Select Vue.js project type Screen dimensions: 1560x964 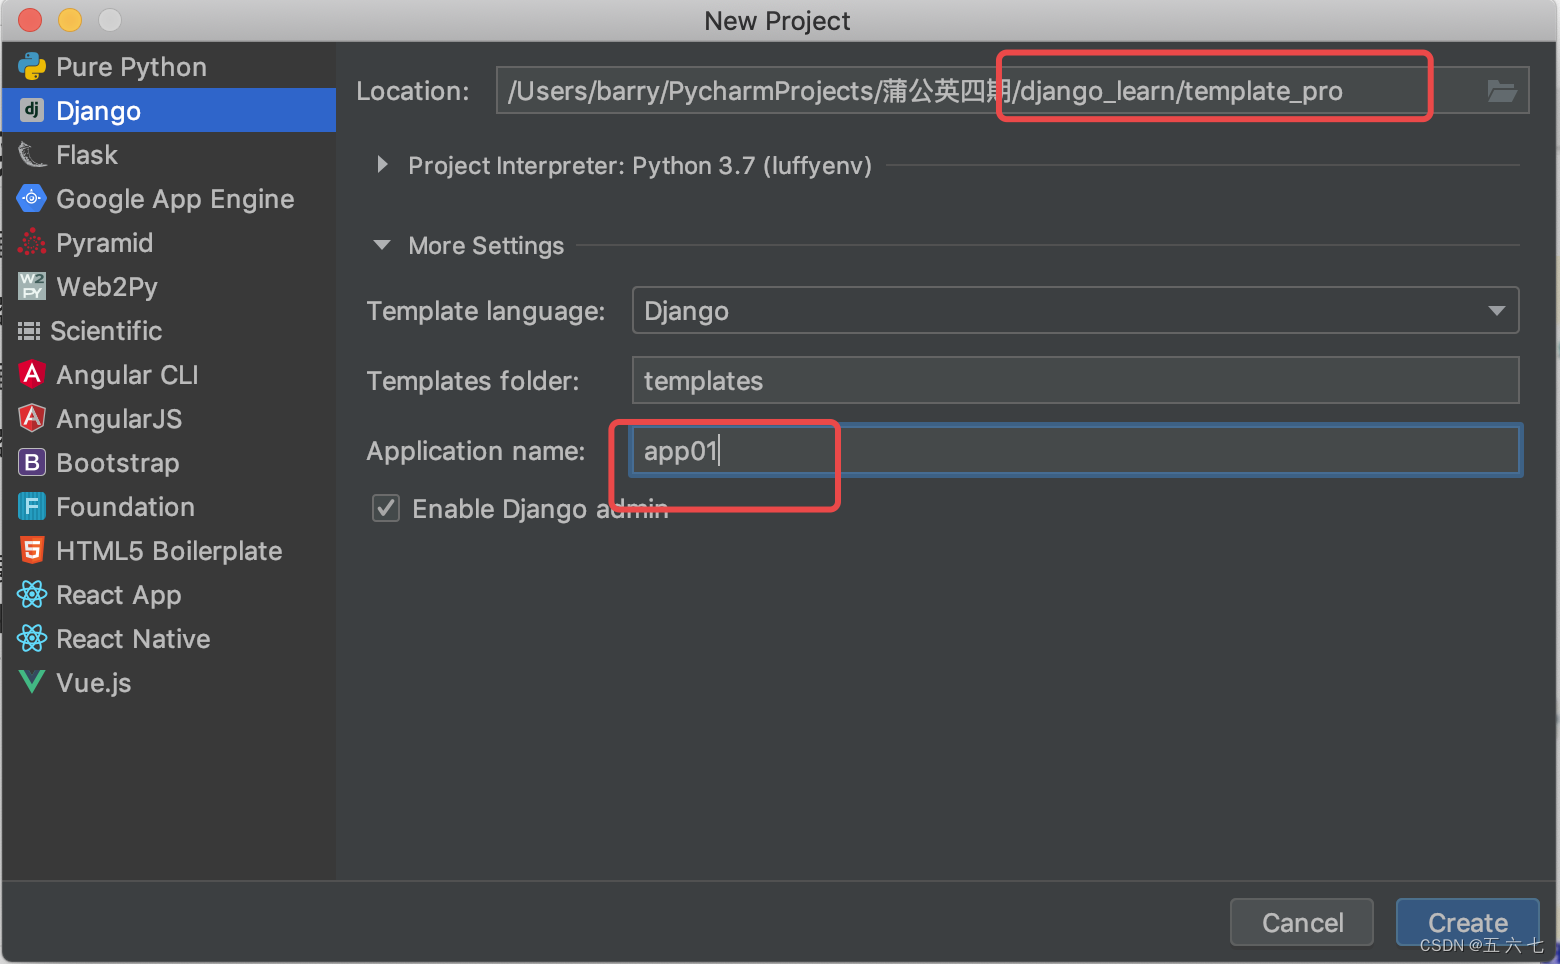[168, 683]
